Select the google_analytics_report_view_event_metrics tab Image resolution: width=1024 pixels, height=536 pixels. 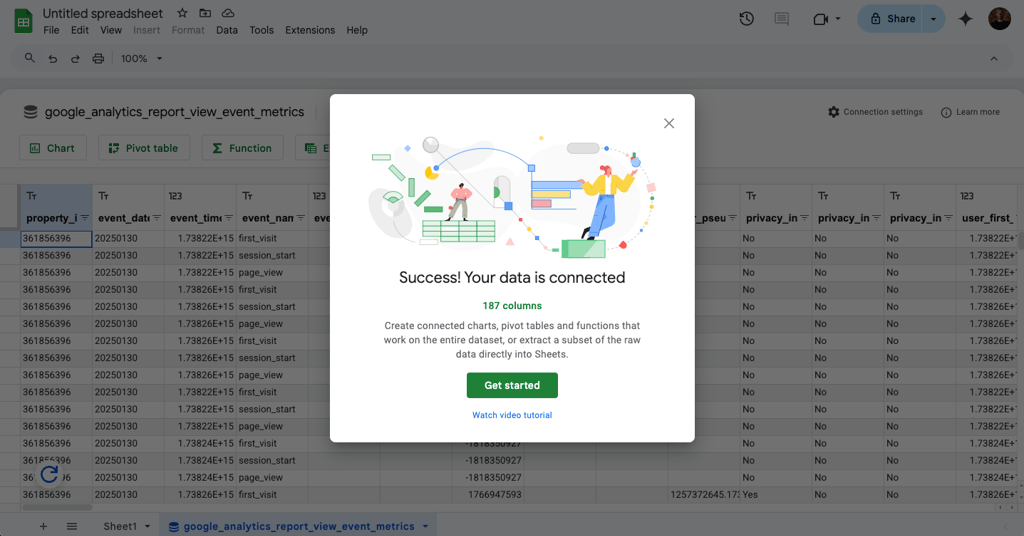(x=298, y=526)
